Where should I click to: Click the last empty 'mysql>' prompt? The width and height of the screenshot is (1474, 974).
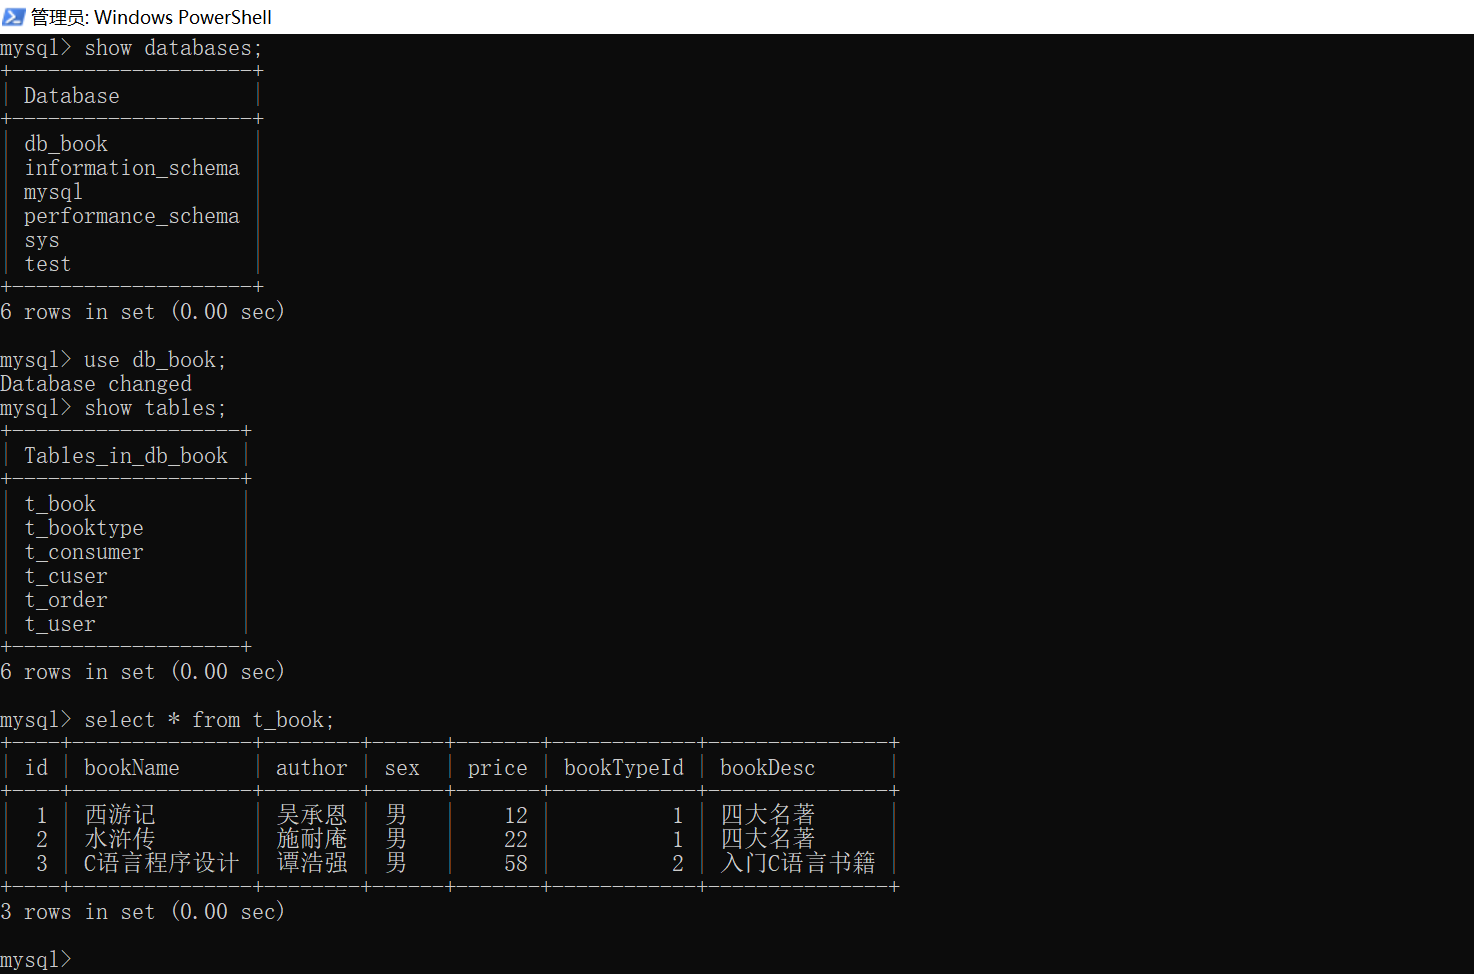point(36,960)
